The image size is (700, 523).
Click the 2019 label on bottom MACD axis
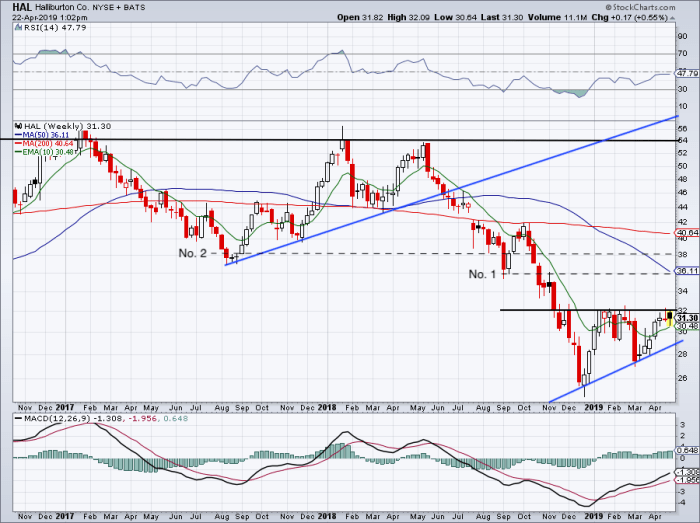tap(593, 516)
